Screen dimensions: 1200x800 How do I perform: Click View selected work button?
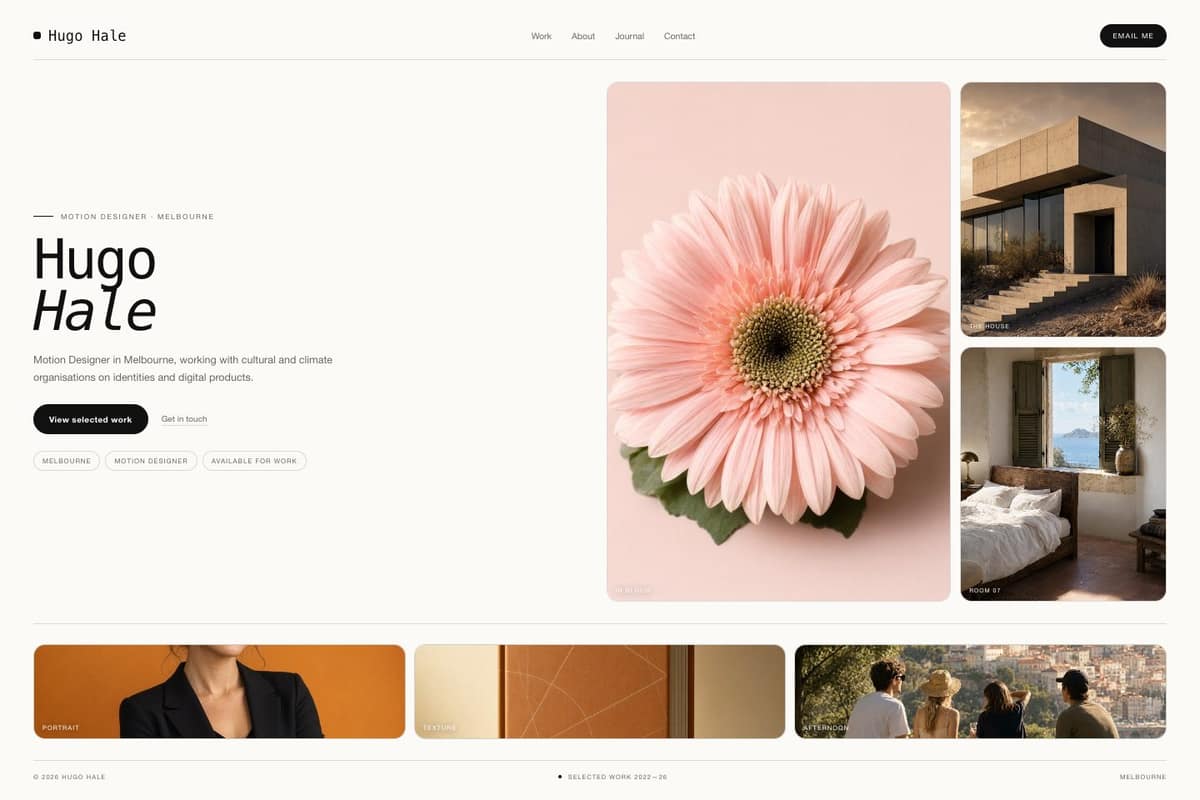[x=90, y=419]
